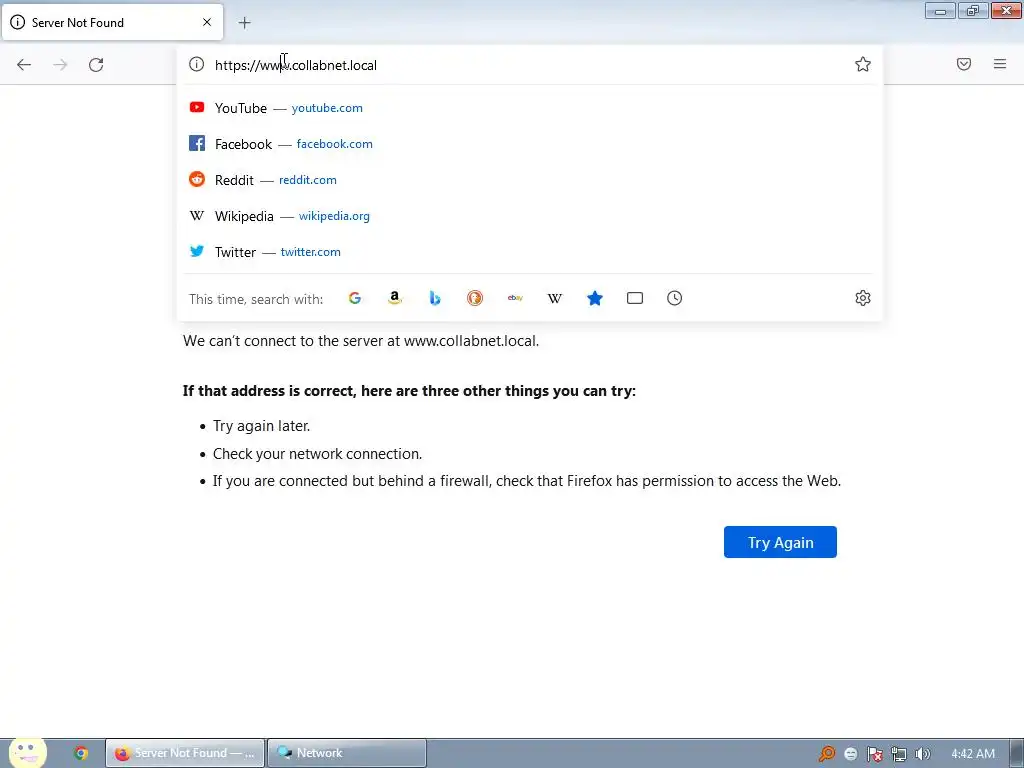Search bookmarks with the star shortcut
1024x768 pixels.
(x=595, y=298)
